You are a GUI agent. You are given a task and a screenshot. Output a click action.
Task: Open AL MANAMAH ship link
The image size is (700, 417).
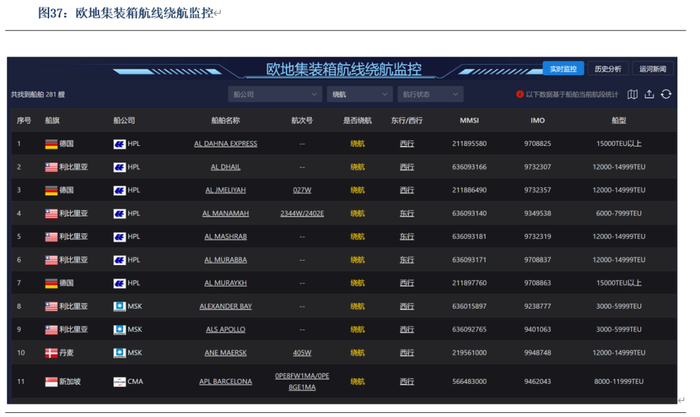(225, 213)
